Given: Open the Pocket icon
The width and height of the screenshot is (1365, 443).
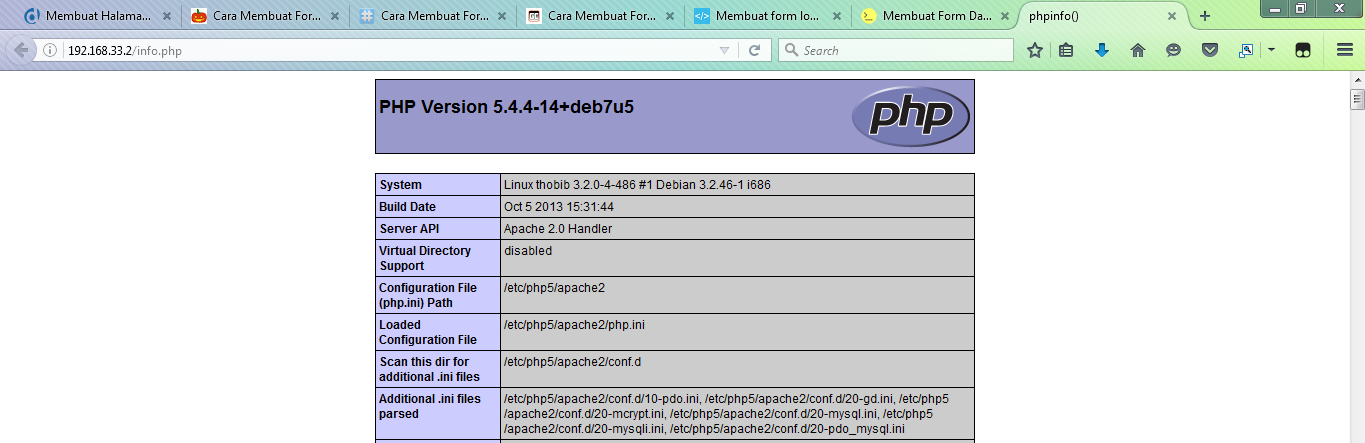Looking at the screenshot, I should pyautogui.click(x=1209, y=50).
